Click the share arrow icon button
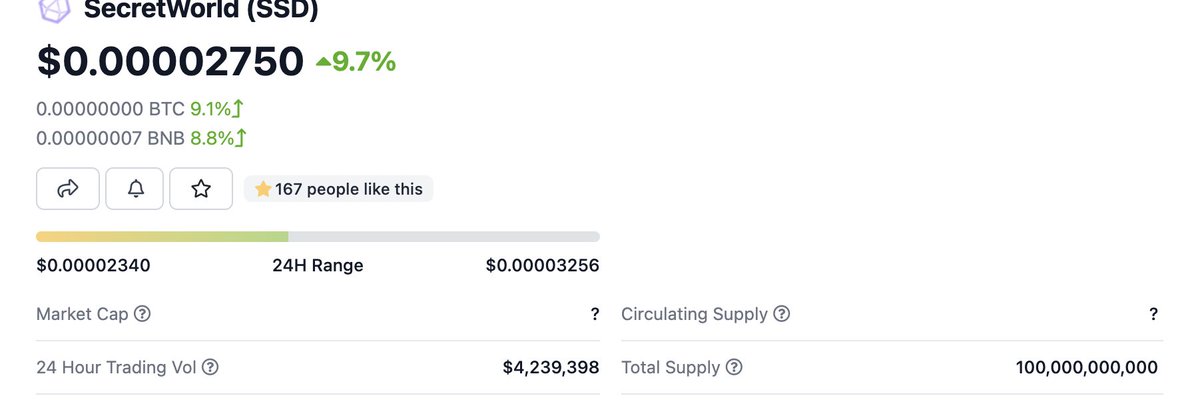The height and width of the screenshot is (416, 1200). click(x=68, y=189)
